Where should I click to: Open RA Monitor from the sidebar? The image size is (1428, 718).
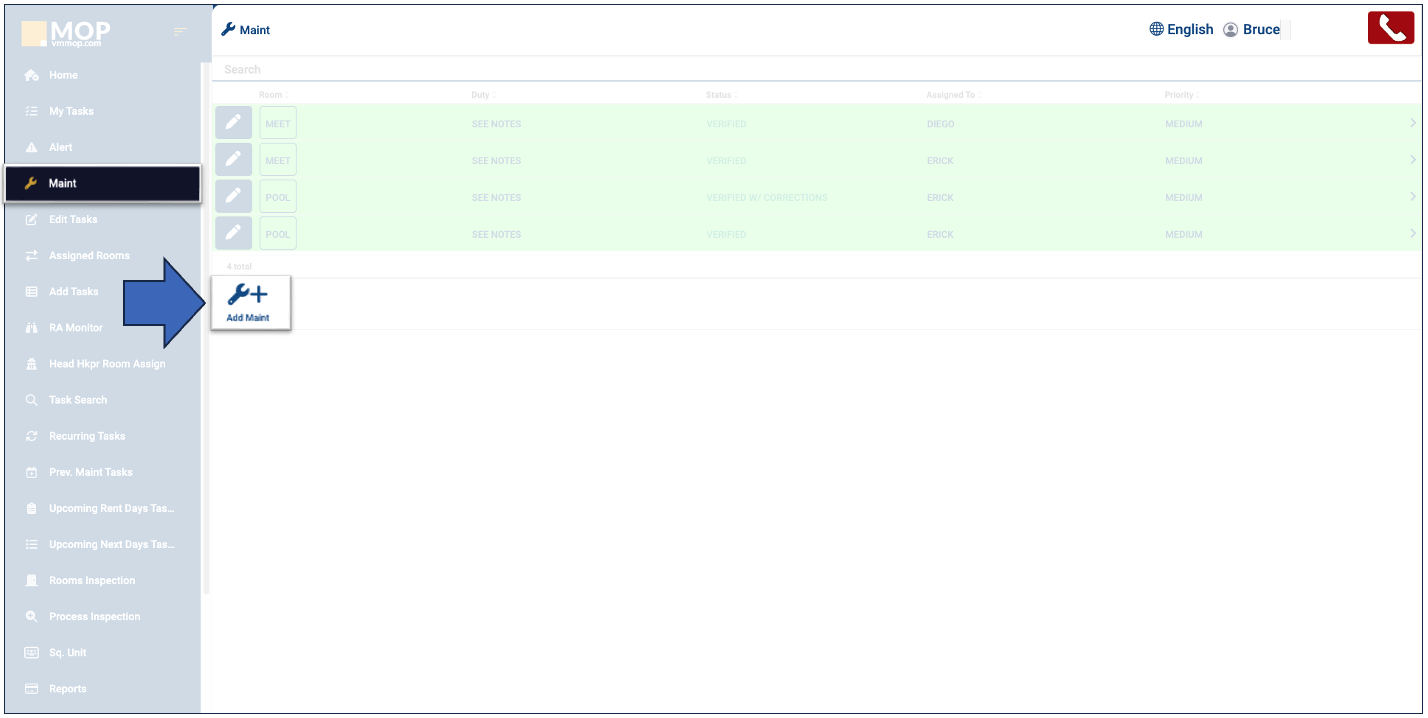(x=76, y=328)
